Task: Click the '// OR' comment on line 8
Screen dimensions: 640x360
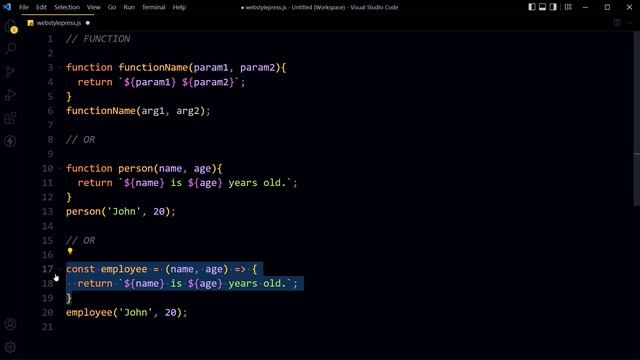Action: coord(80,140)
